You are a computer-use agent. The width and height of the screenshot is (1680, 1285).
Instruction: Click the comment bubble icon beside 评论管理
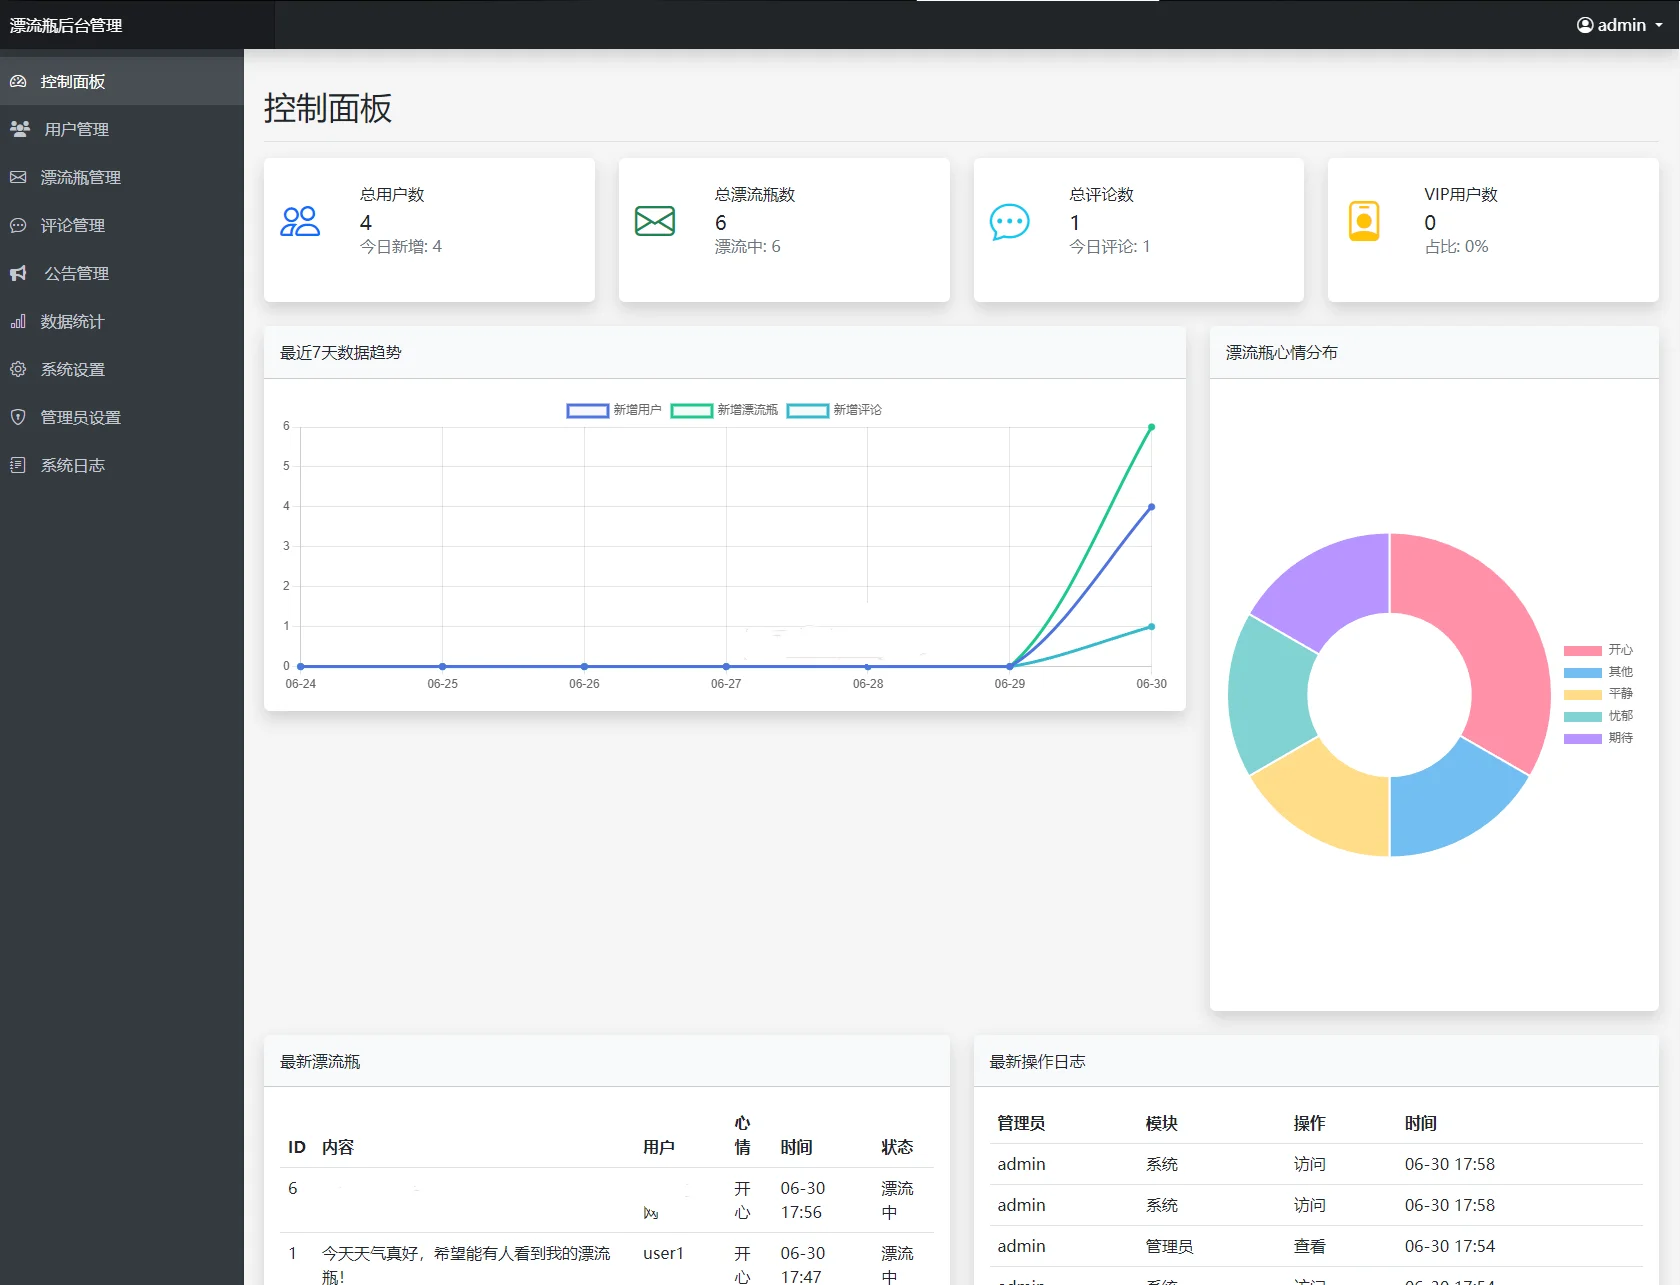[x=18, y=225]
